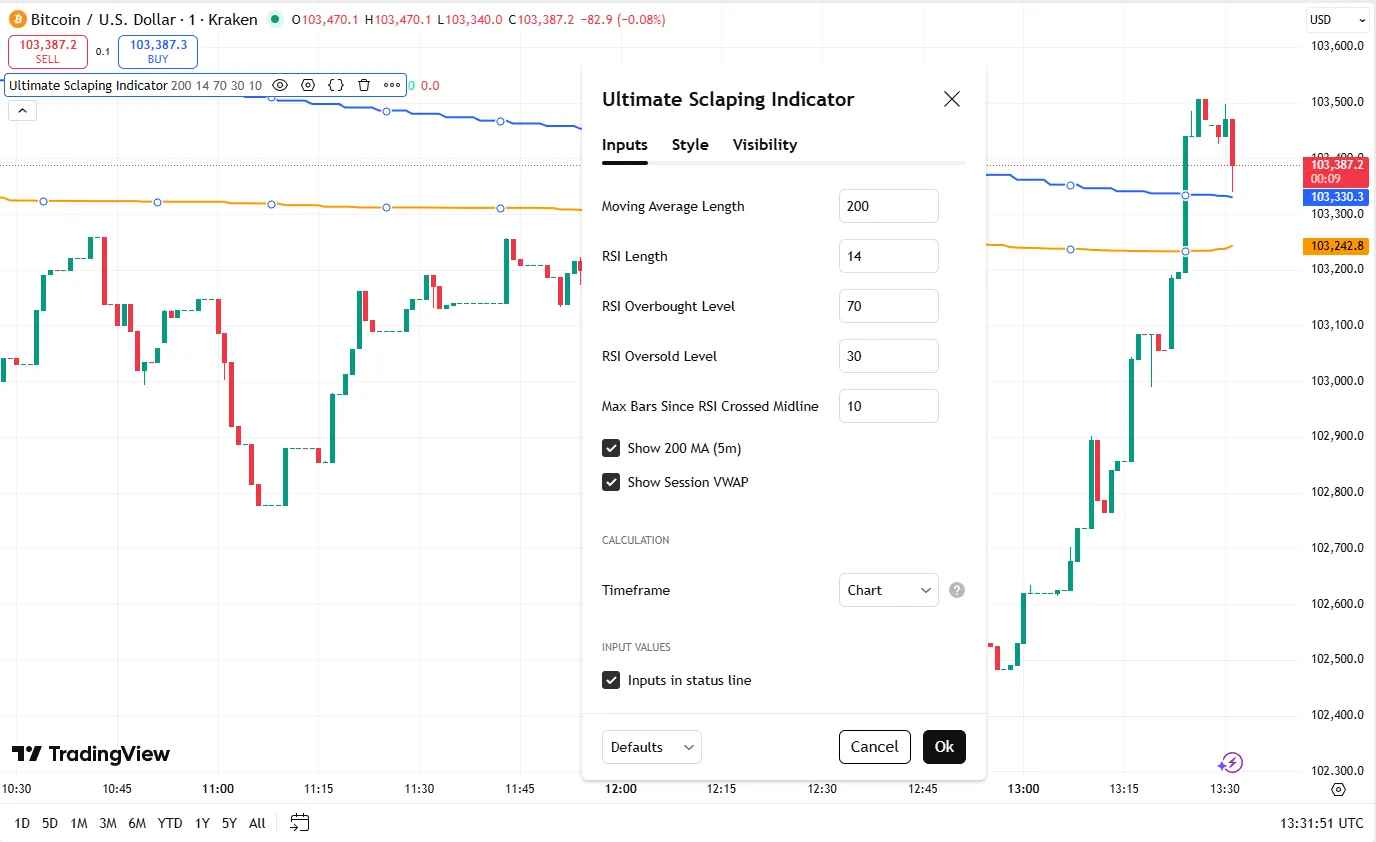Viewport: 1376px width, 842px height.
Task: Click the Timeframe help question mark icon
Action: [957, 590]
